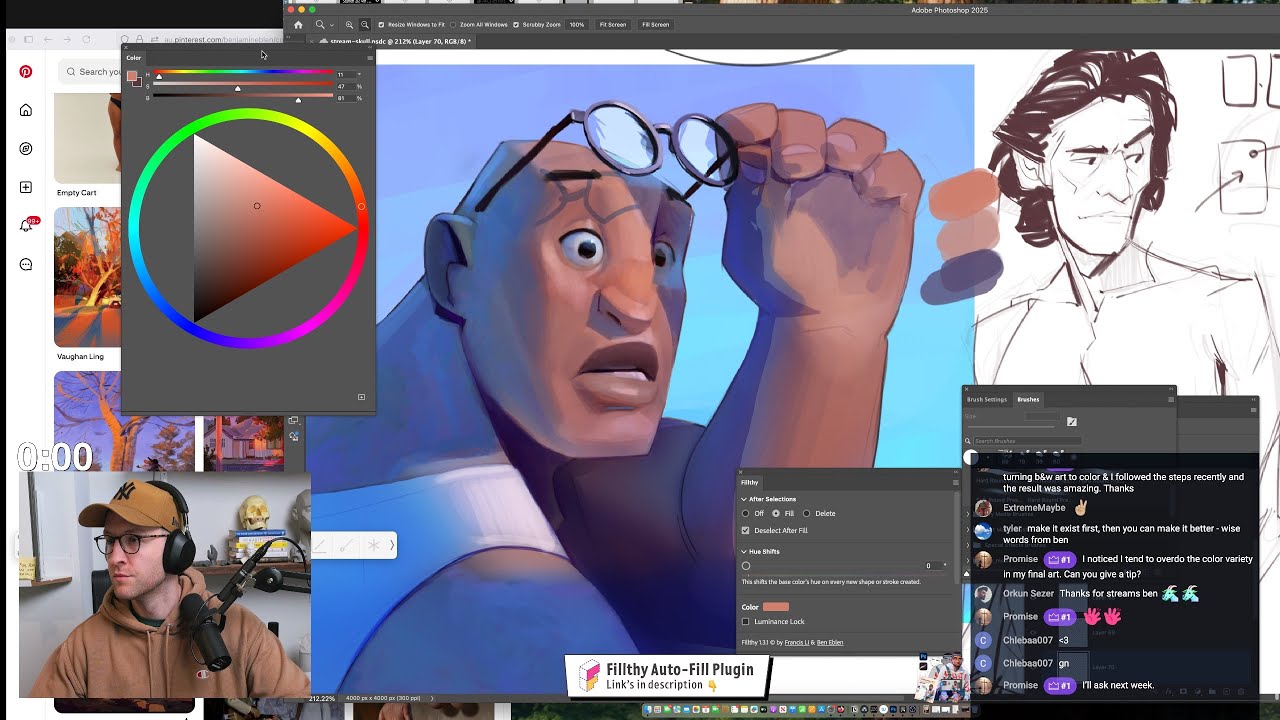Click the 100% zoom button
Screen dimensions: 1280x720
[x=577, y=25]
